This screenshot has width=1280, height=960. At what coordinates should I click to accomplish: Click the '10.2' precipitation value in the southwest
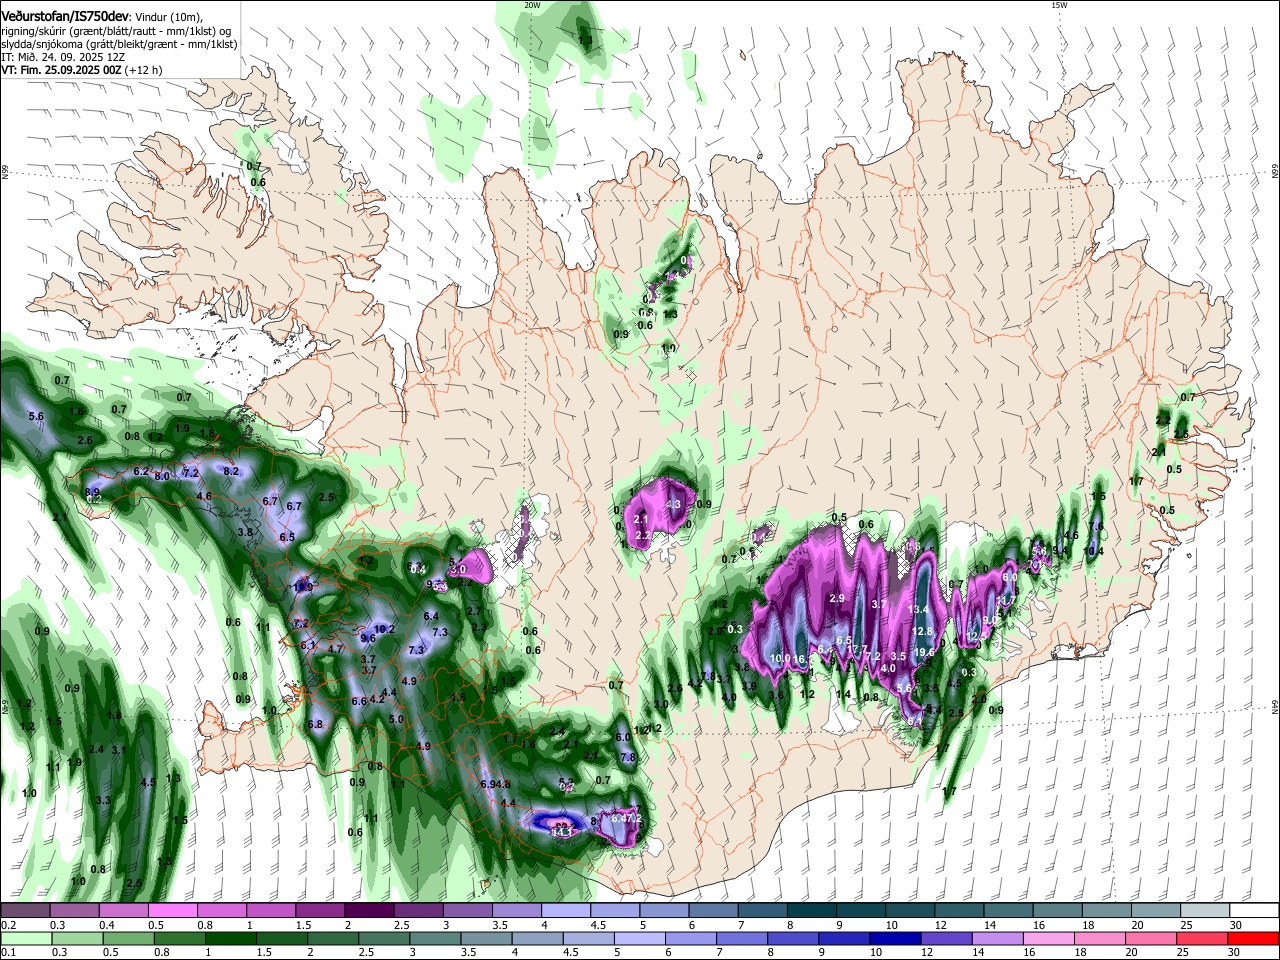(385, 629)
